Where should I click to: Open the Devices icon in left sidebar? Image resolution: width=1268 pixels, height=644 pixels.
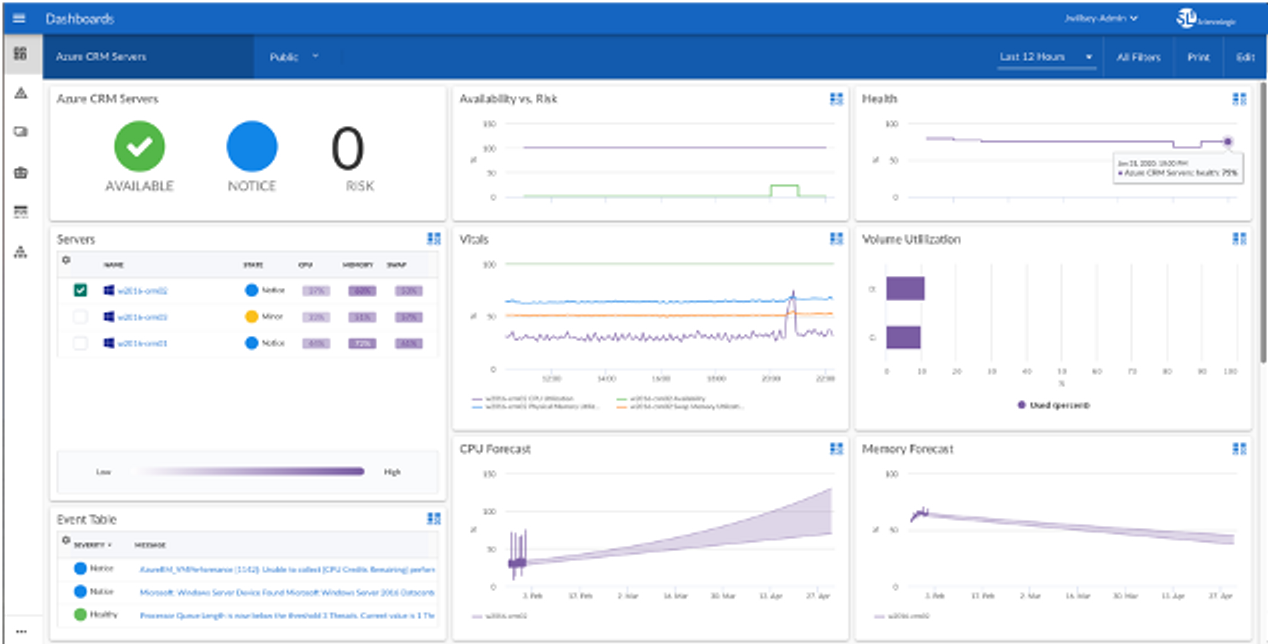pos(22,131)
